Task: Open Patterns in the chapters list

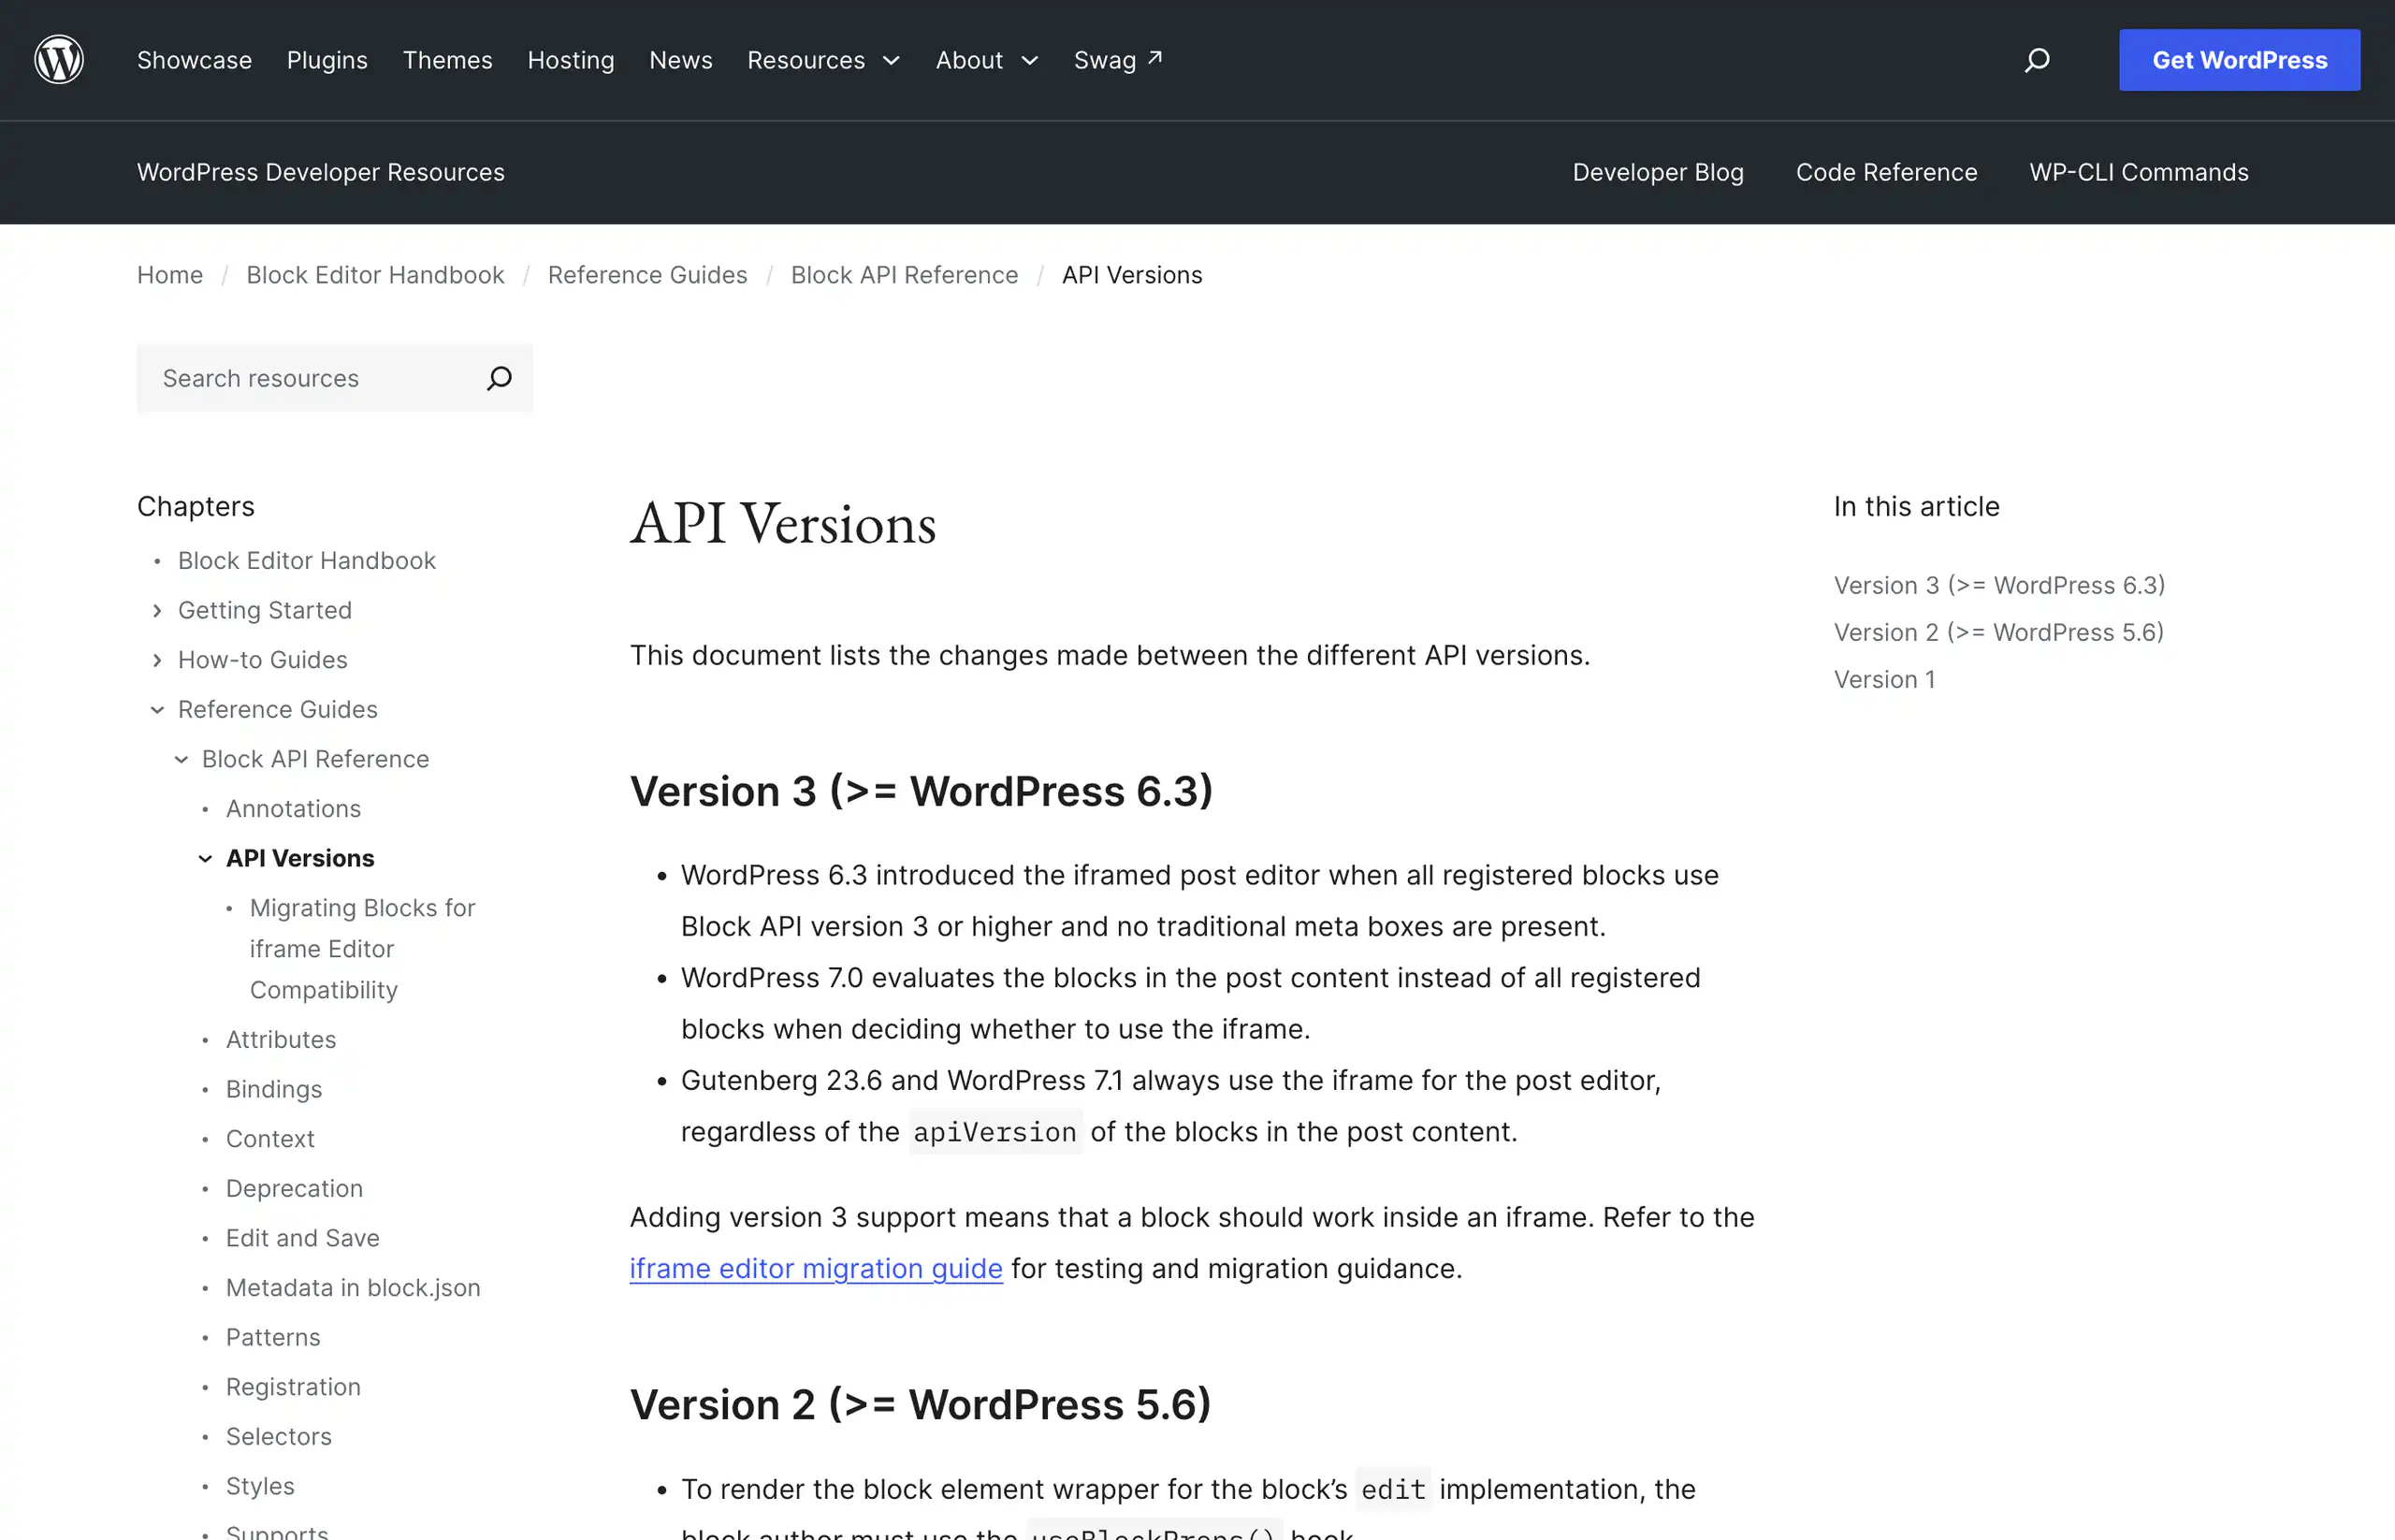Action: (x=273, y=1337)
